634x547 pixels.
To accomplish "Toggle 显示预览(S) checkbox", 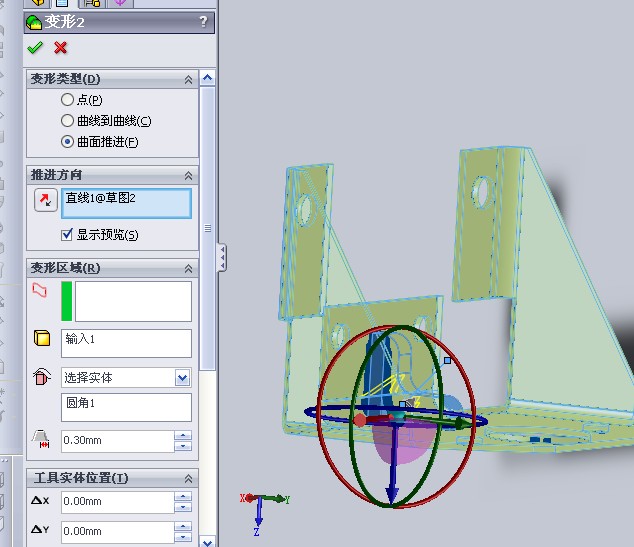I will [67, 234].
